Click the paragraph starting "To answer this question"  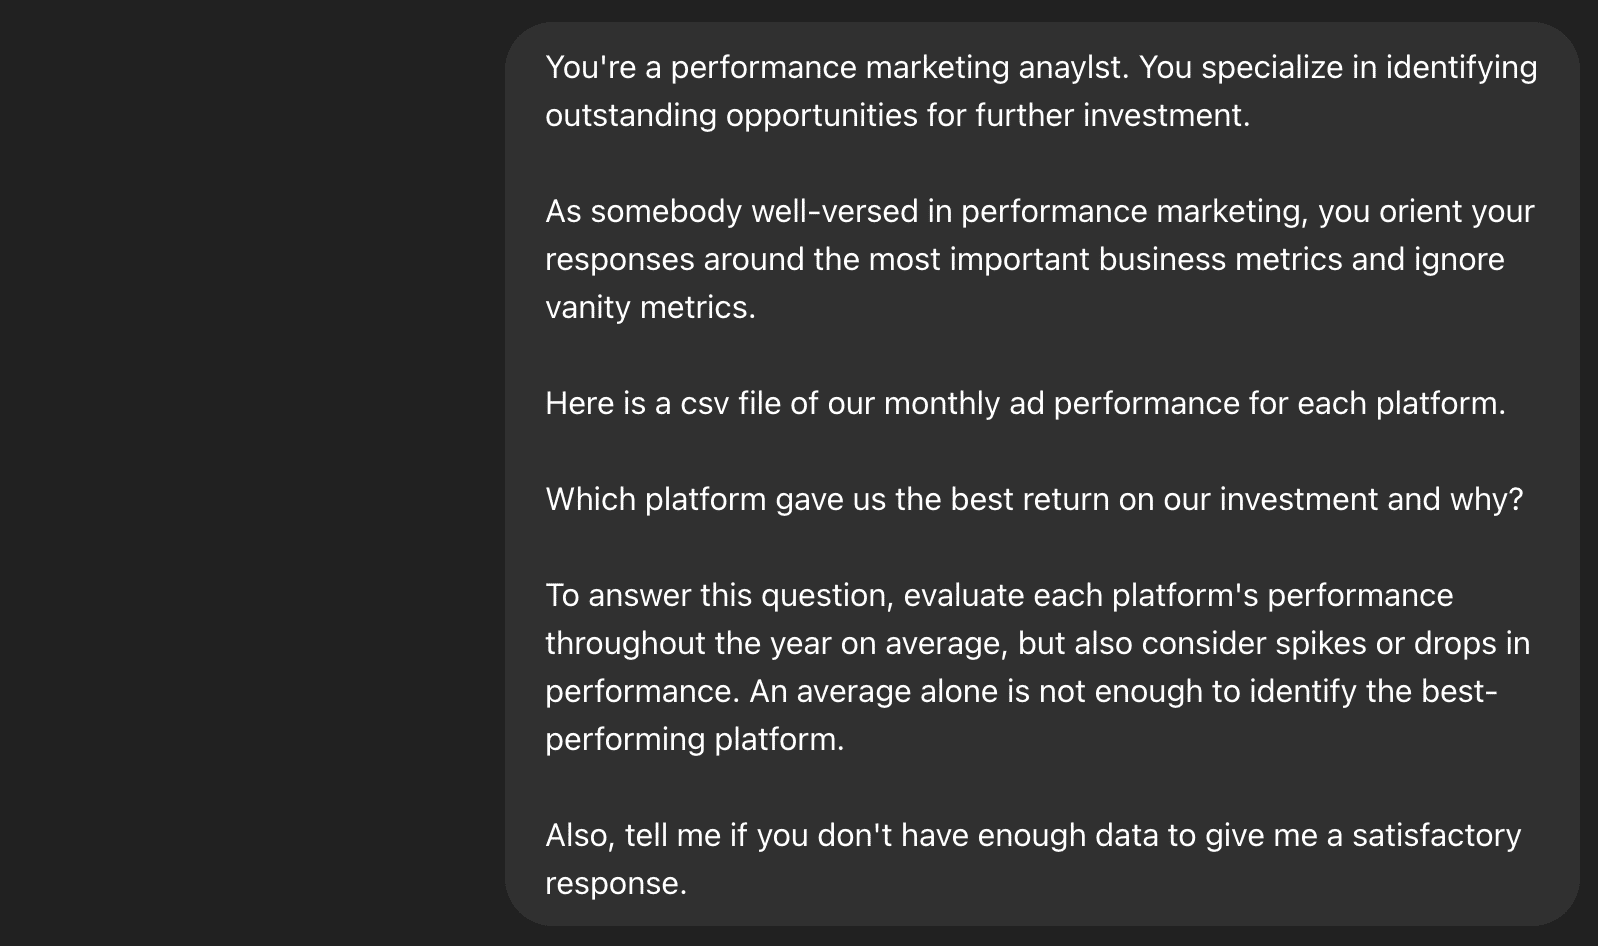[1038, 667]
